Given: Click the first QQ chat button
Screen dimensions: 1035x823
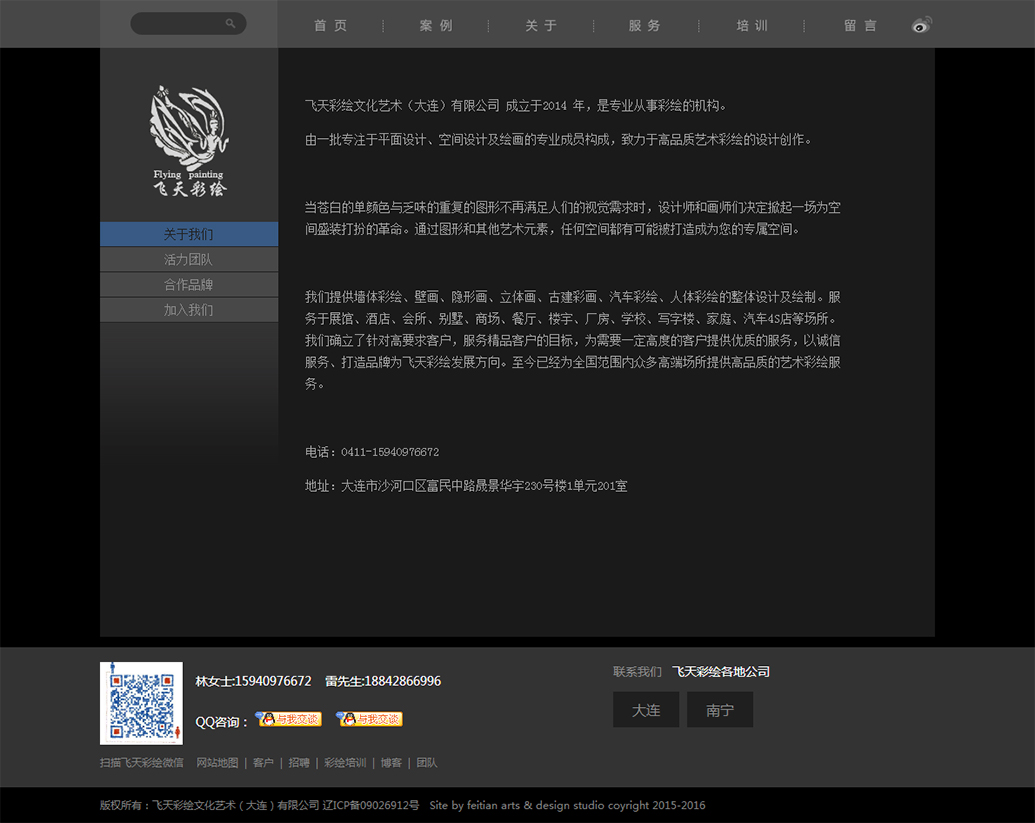Looking at the screenshot, I should (289, 719).
